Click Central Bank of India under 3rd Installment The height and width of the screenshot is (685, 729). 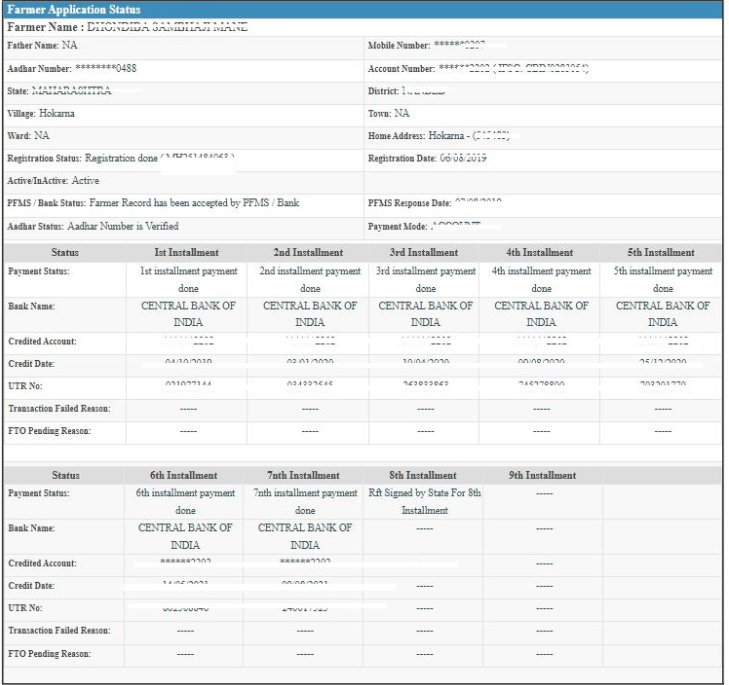(425, 314)
